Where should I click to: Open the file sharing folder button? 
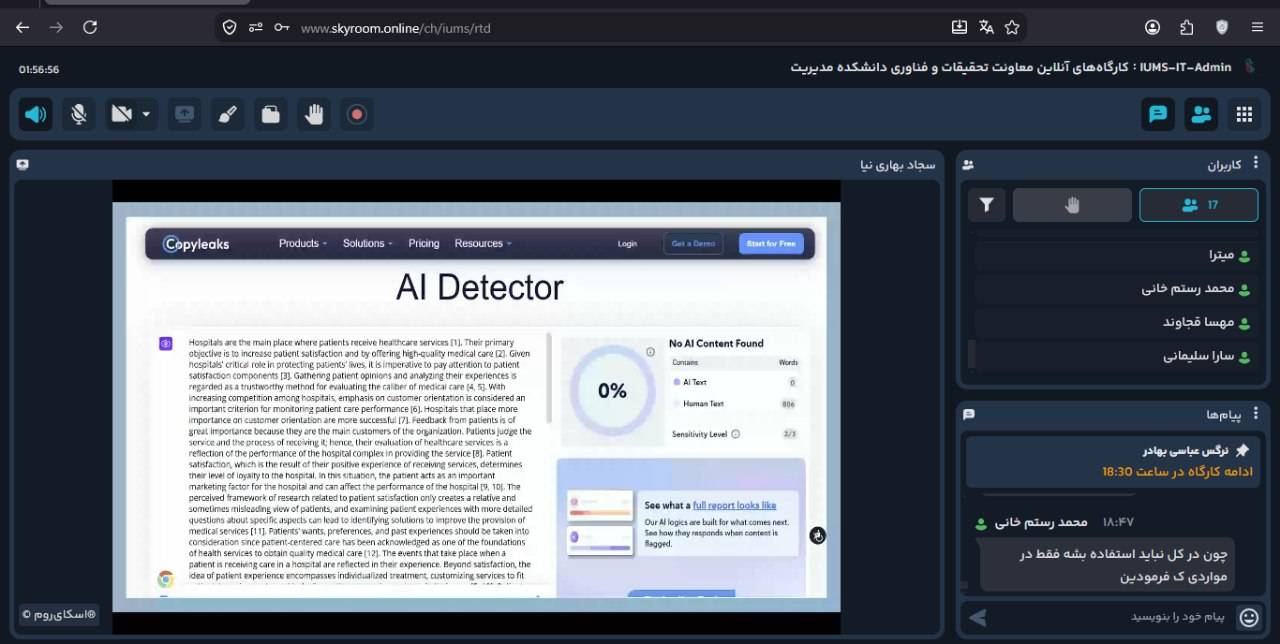pyautogui.click(x=270, y=114)
